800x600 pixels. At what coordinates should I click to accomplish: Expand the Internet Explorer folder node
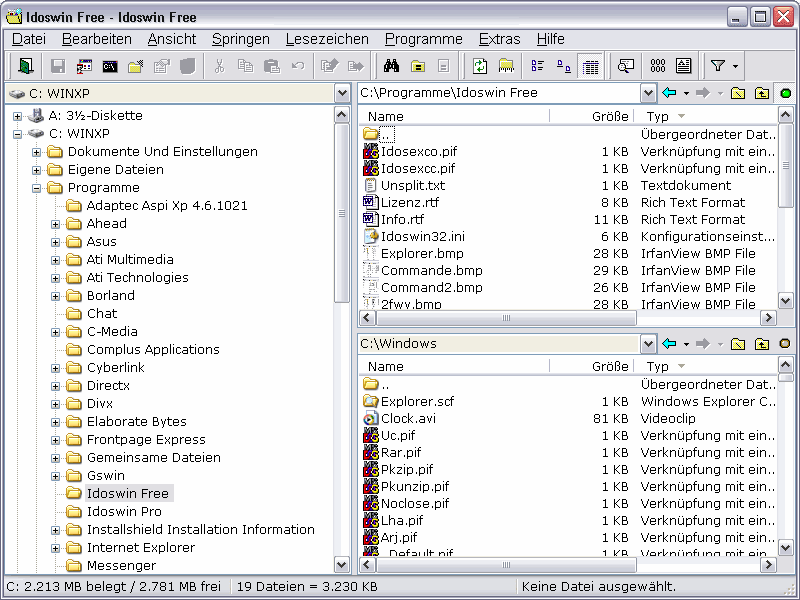pyautogui.click(x=55, y=548)
